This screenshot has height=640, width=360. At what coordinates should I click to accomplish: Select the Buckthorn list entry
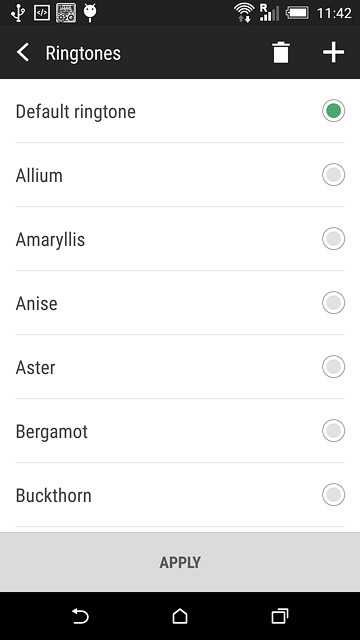[180, 495]
